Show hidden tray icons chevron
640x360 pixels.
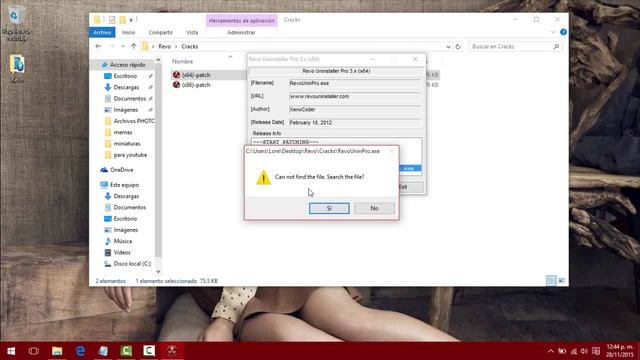click(551, 351)
